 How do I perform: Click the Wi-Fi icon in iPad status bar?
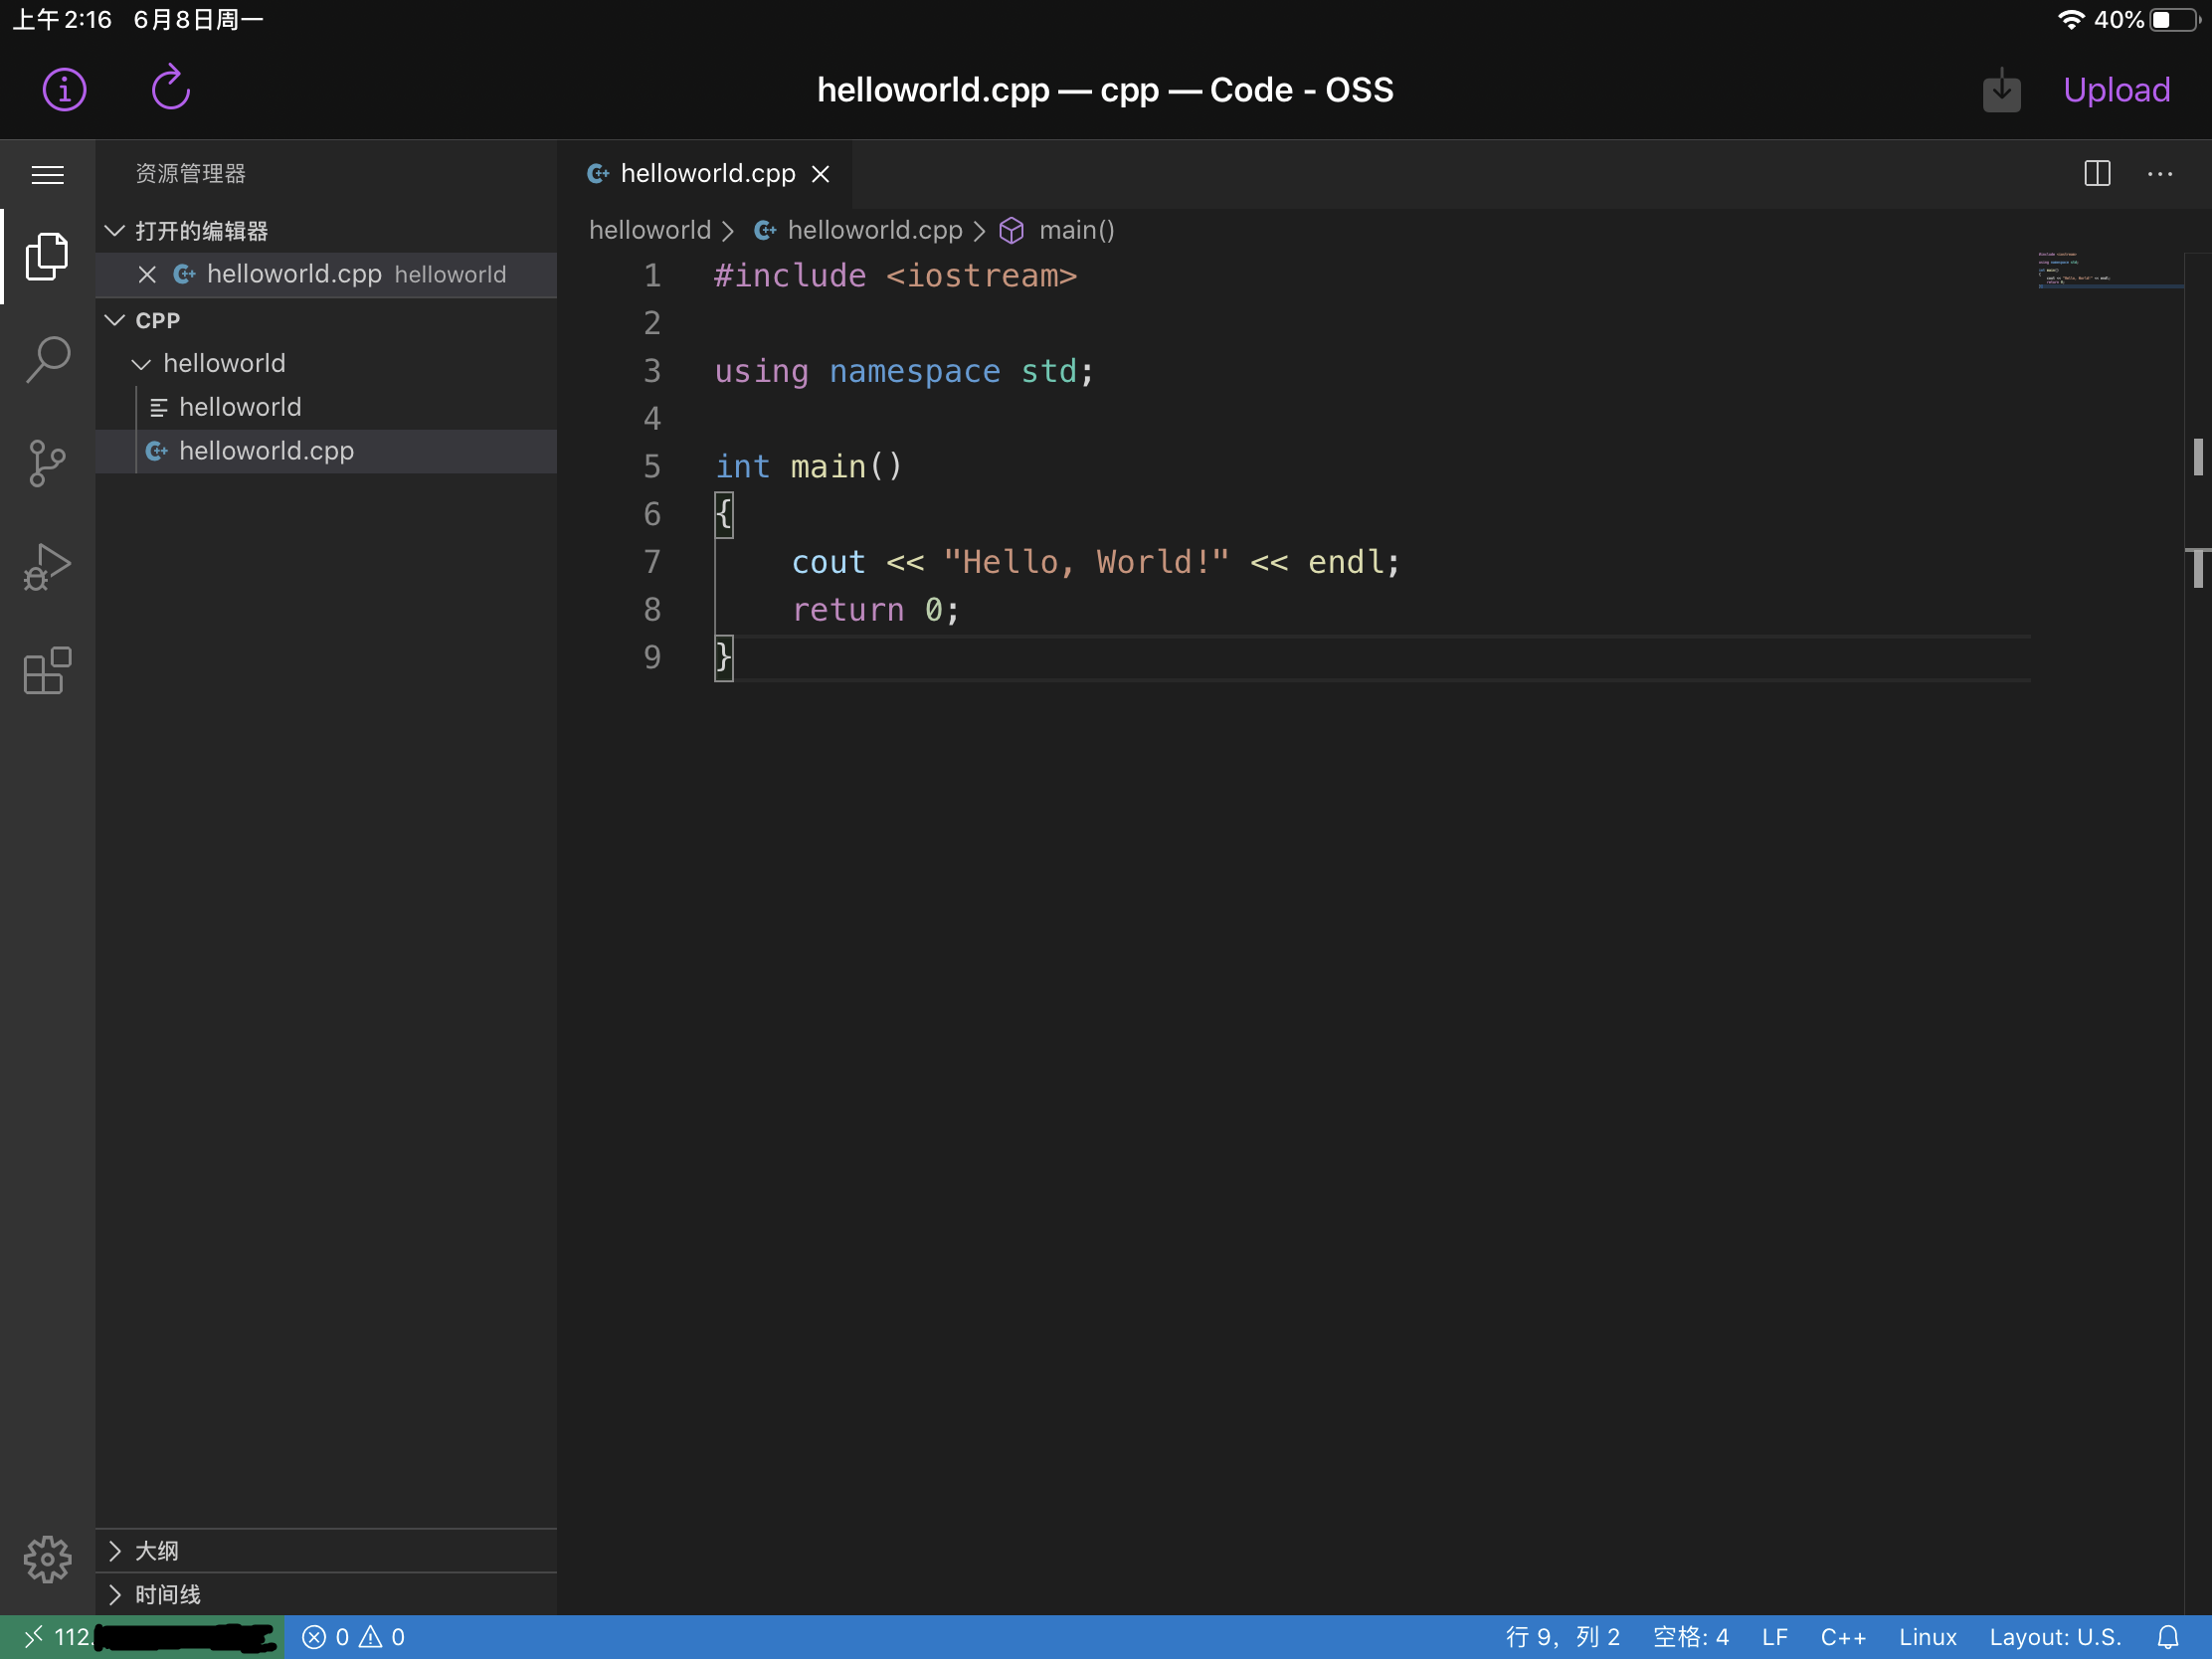tap(2069, 20)
